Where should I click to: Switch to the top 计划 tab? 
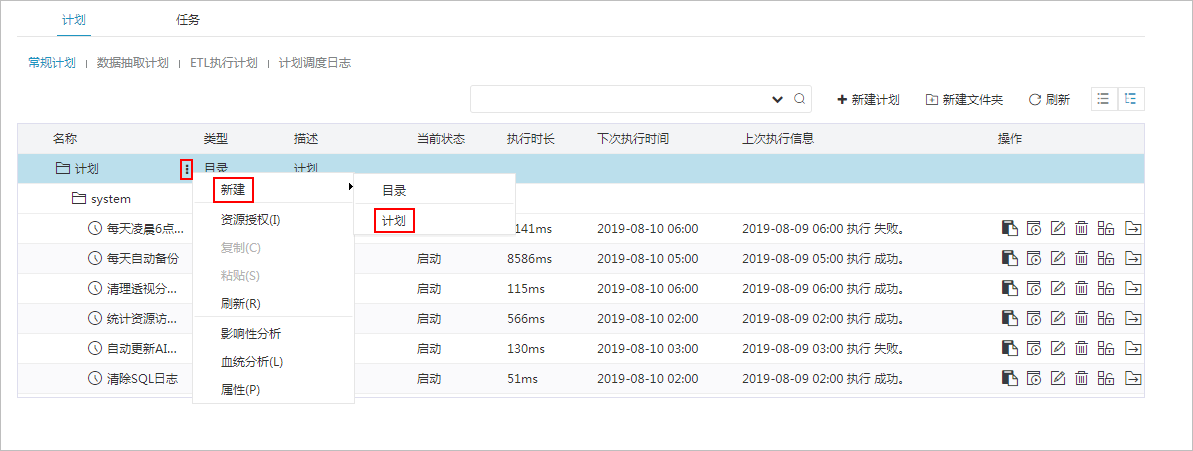(x=75, y=20)
